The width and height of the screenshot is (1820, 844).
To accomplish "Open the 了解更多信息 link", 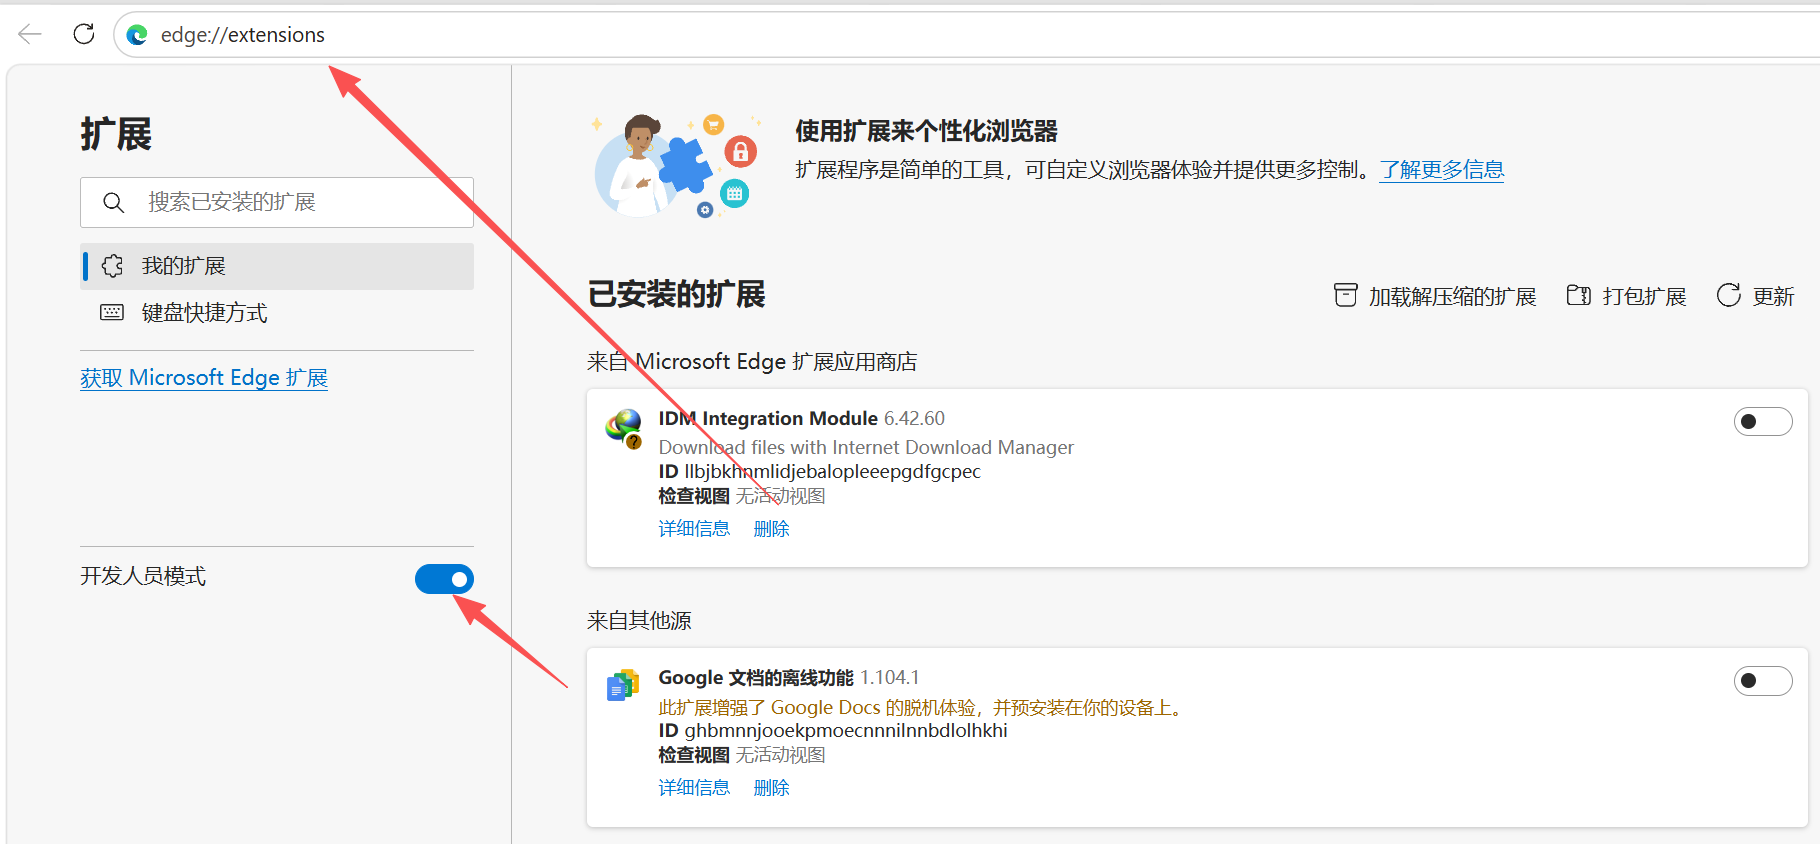I will coord(1441,170).
